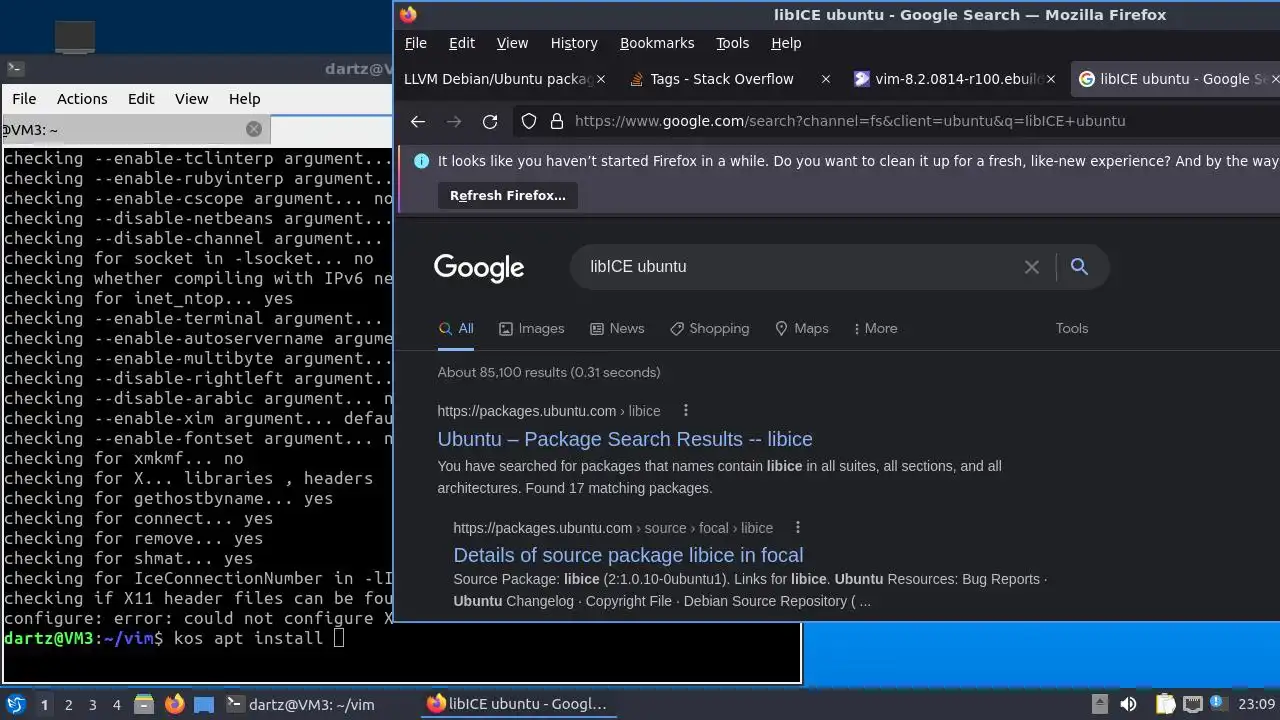1280x720 pixels.
Task: Open Firefox History menu
Action: 574,43
